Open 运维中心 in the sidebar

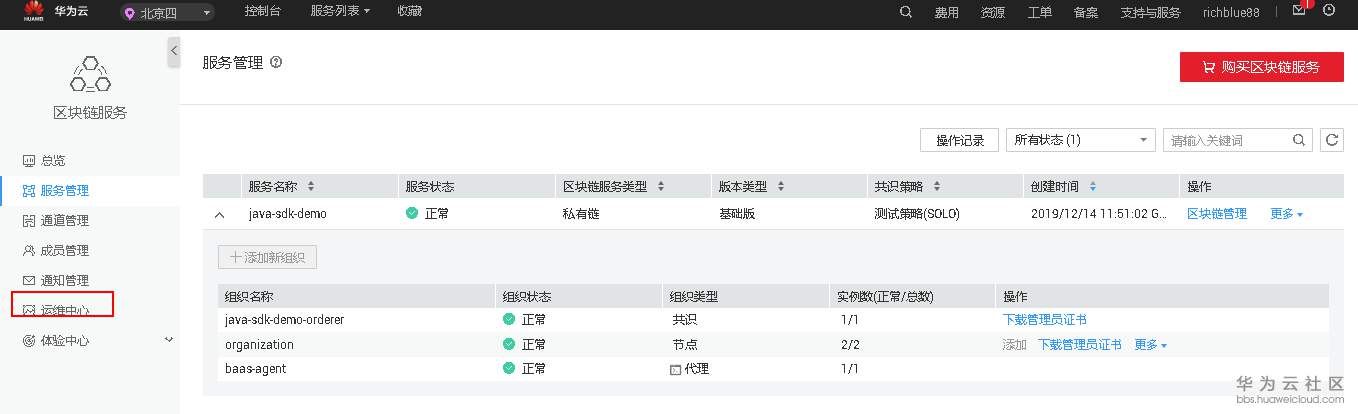[64, 310]
